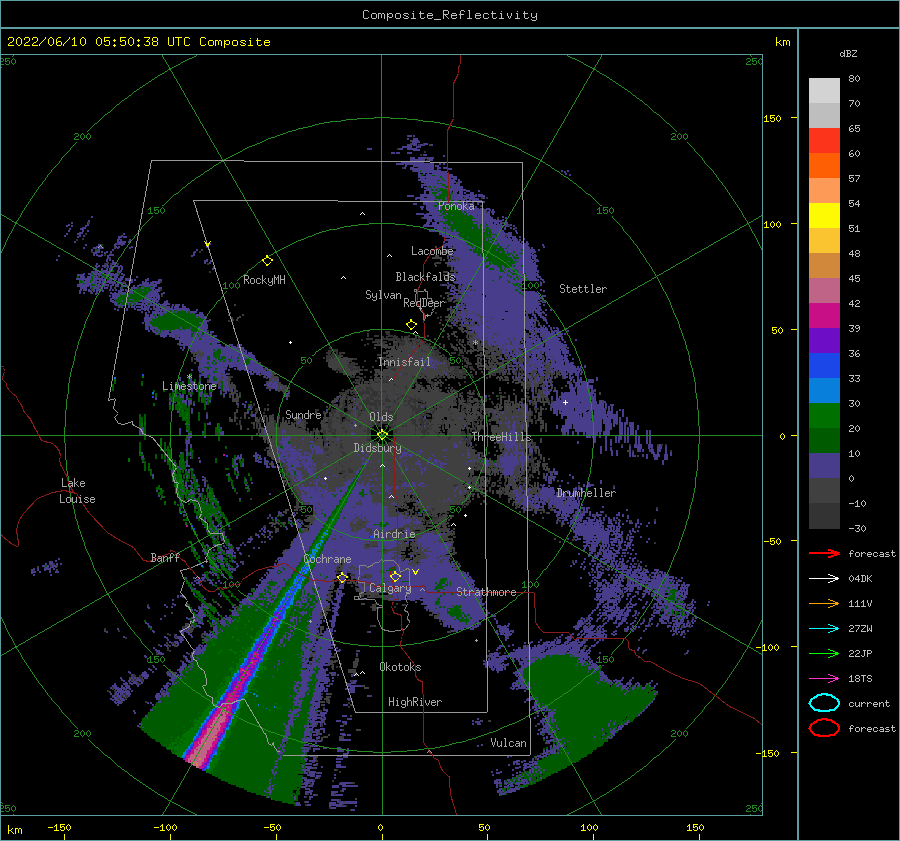Click the Calgary city label

[x=390, y=588]
